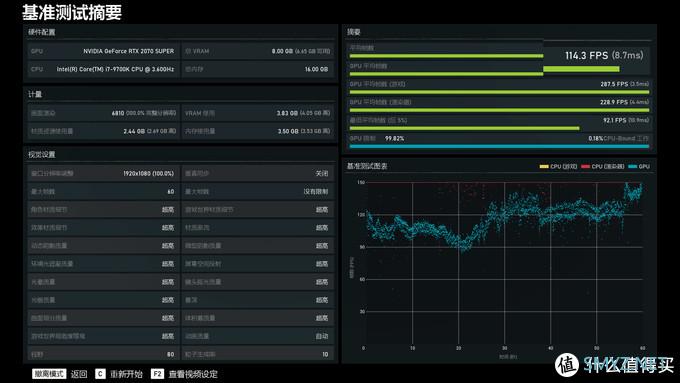Image resolution: width=680 pixels, height=383 pixels.
Task: Select the 基准测试摘要 page title
Action: tap(72, 13)
